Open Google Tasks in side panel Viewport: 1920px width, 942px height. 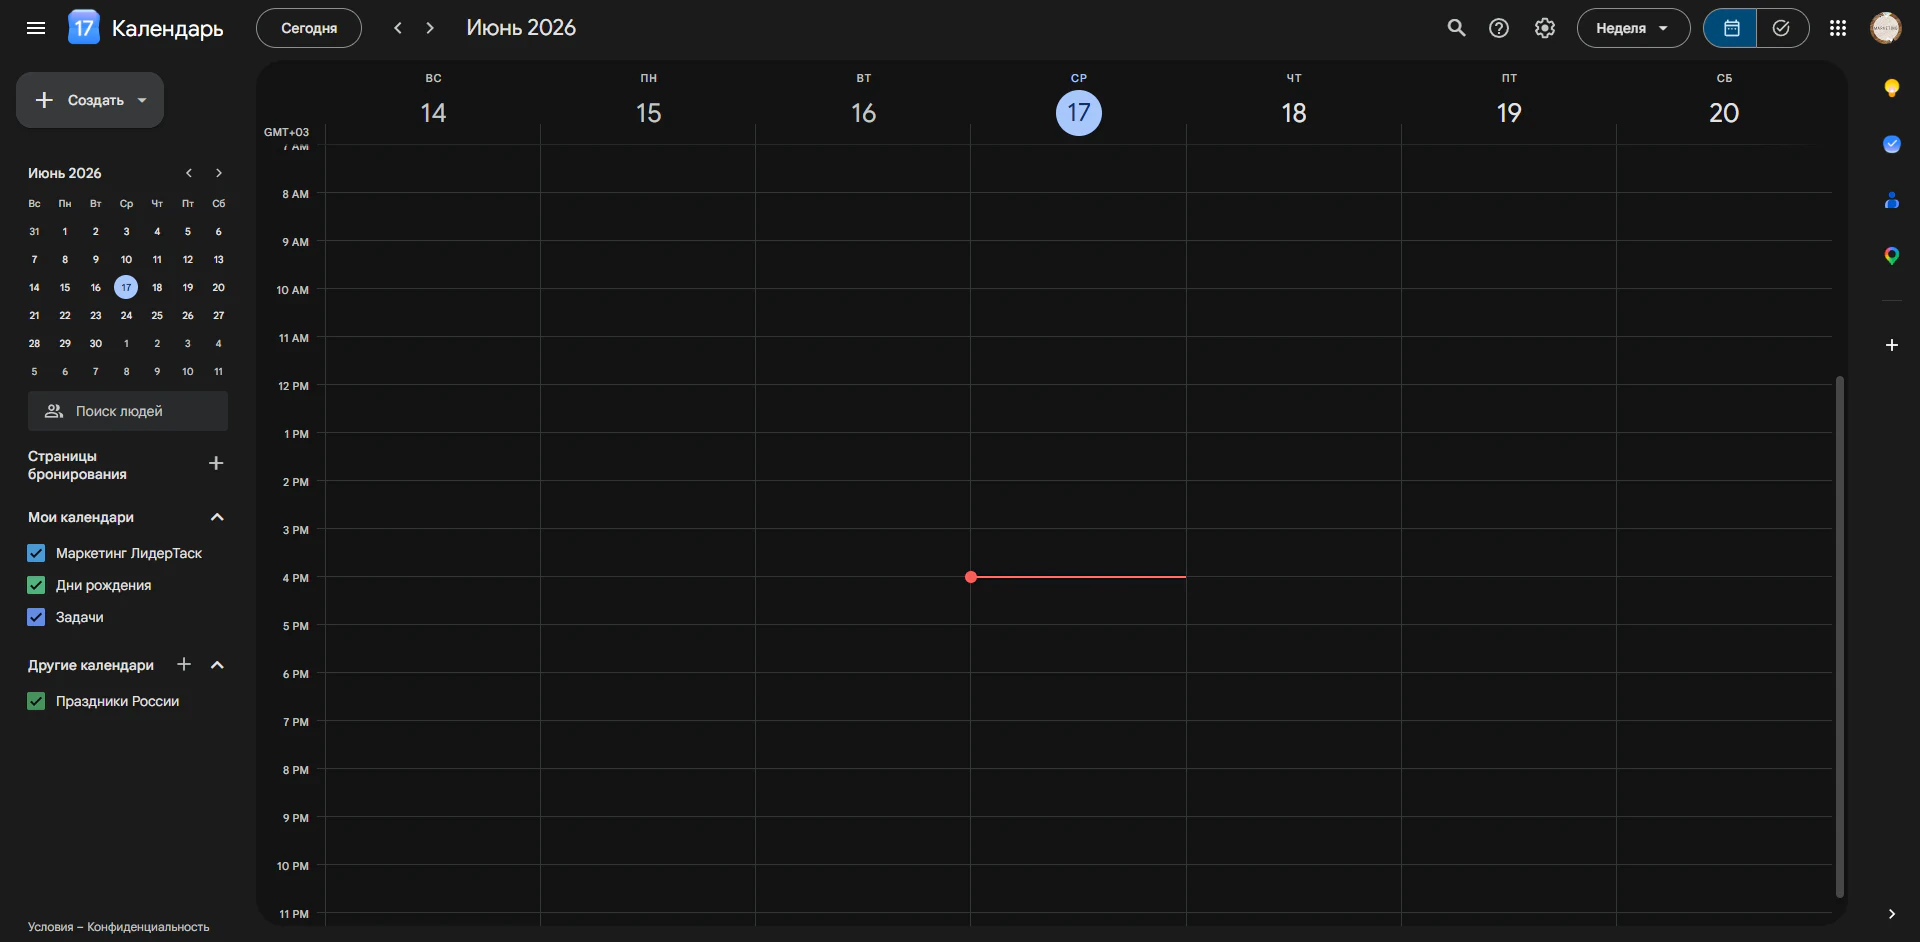pyautogui.click(x=1891, y=144)
